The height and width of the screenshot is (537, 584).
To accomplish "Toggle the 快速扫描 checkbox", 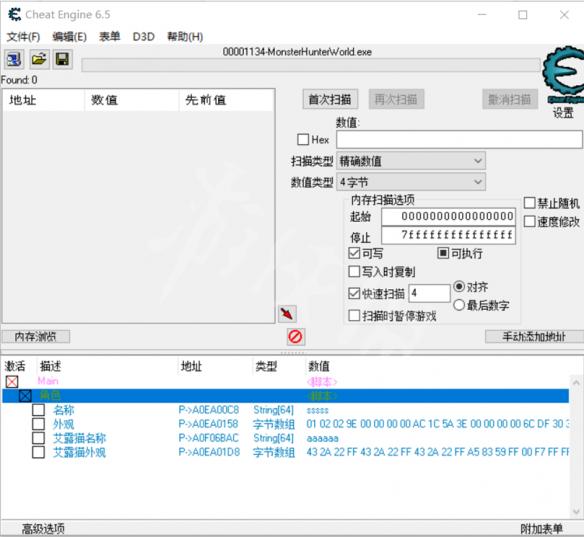I will tap(354, 293).
